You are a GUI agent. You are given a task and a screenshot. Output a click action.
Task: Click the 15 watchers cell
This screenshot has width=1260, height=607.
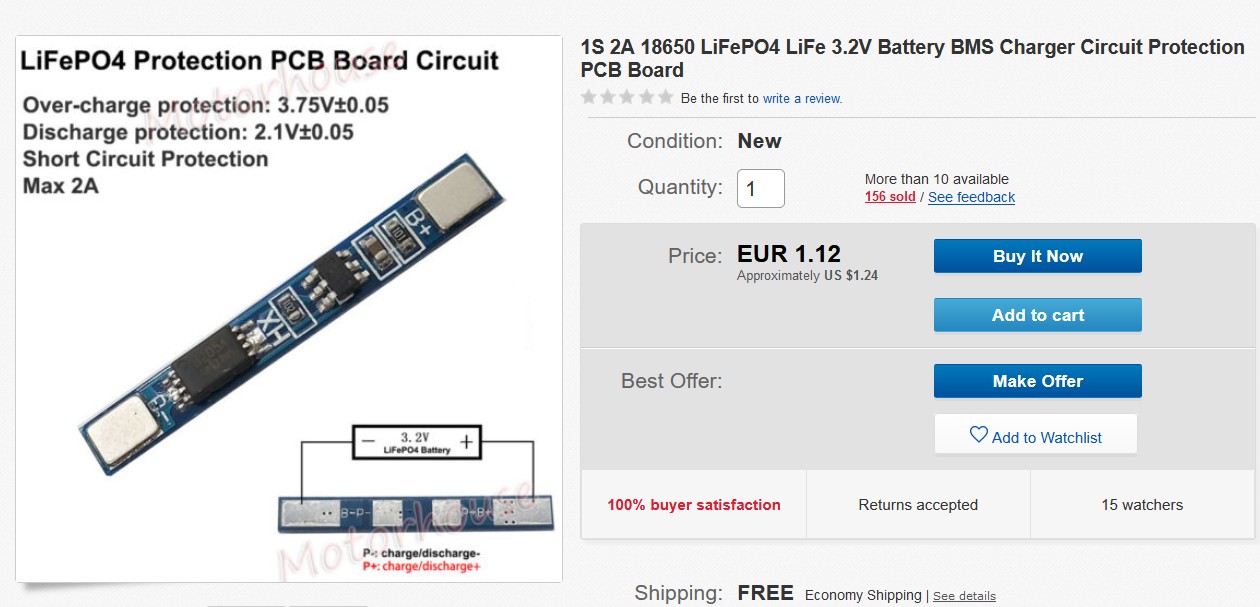coord(1142,505)
